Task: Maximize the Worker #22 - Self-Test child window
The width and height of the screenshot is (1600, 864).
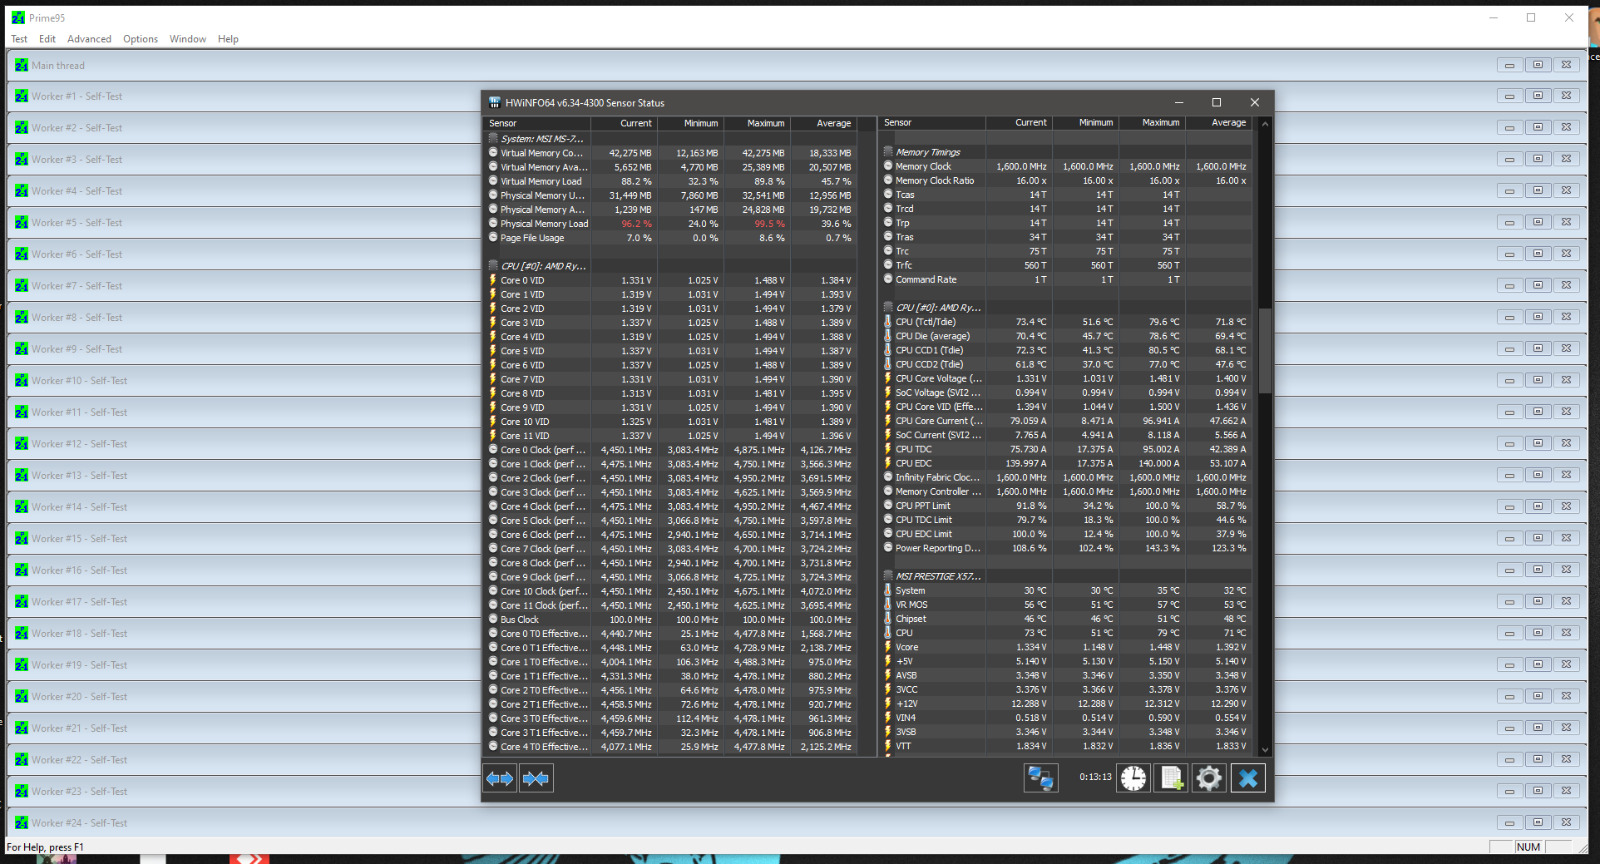Action: [1538, 758]
